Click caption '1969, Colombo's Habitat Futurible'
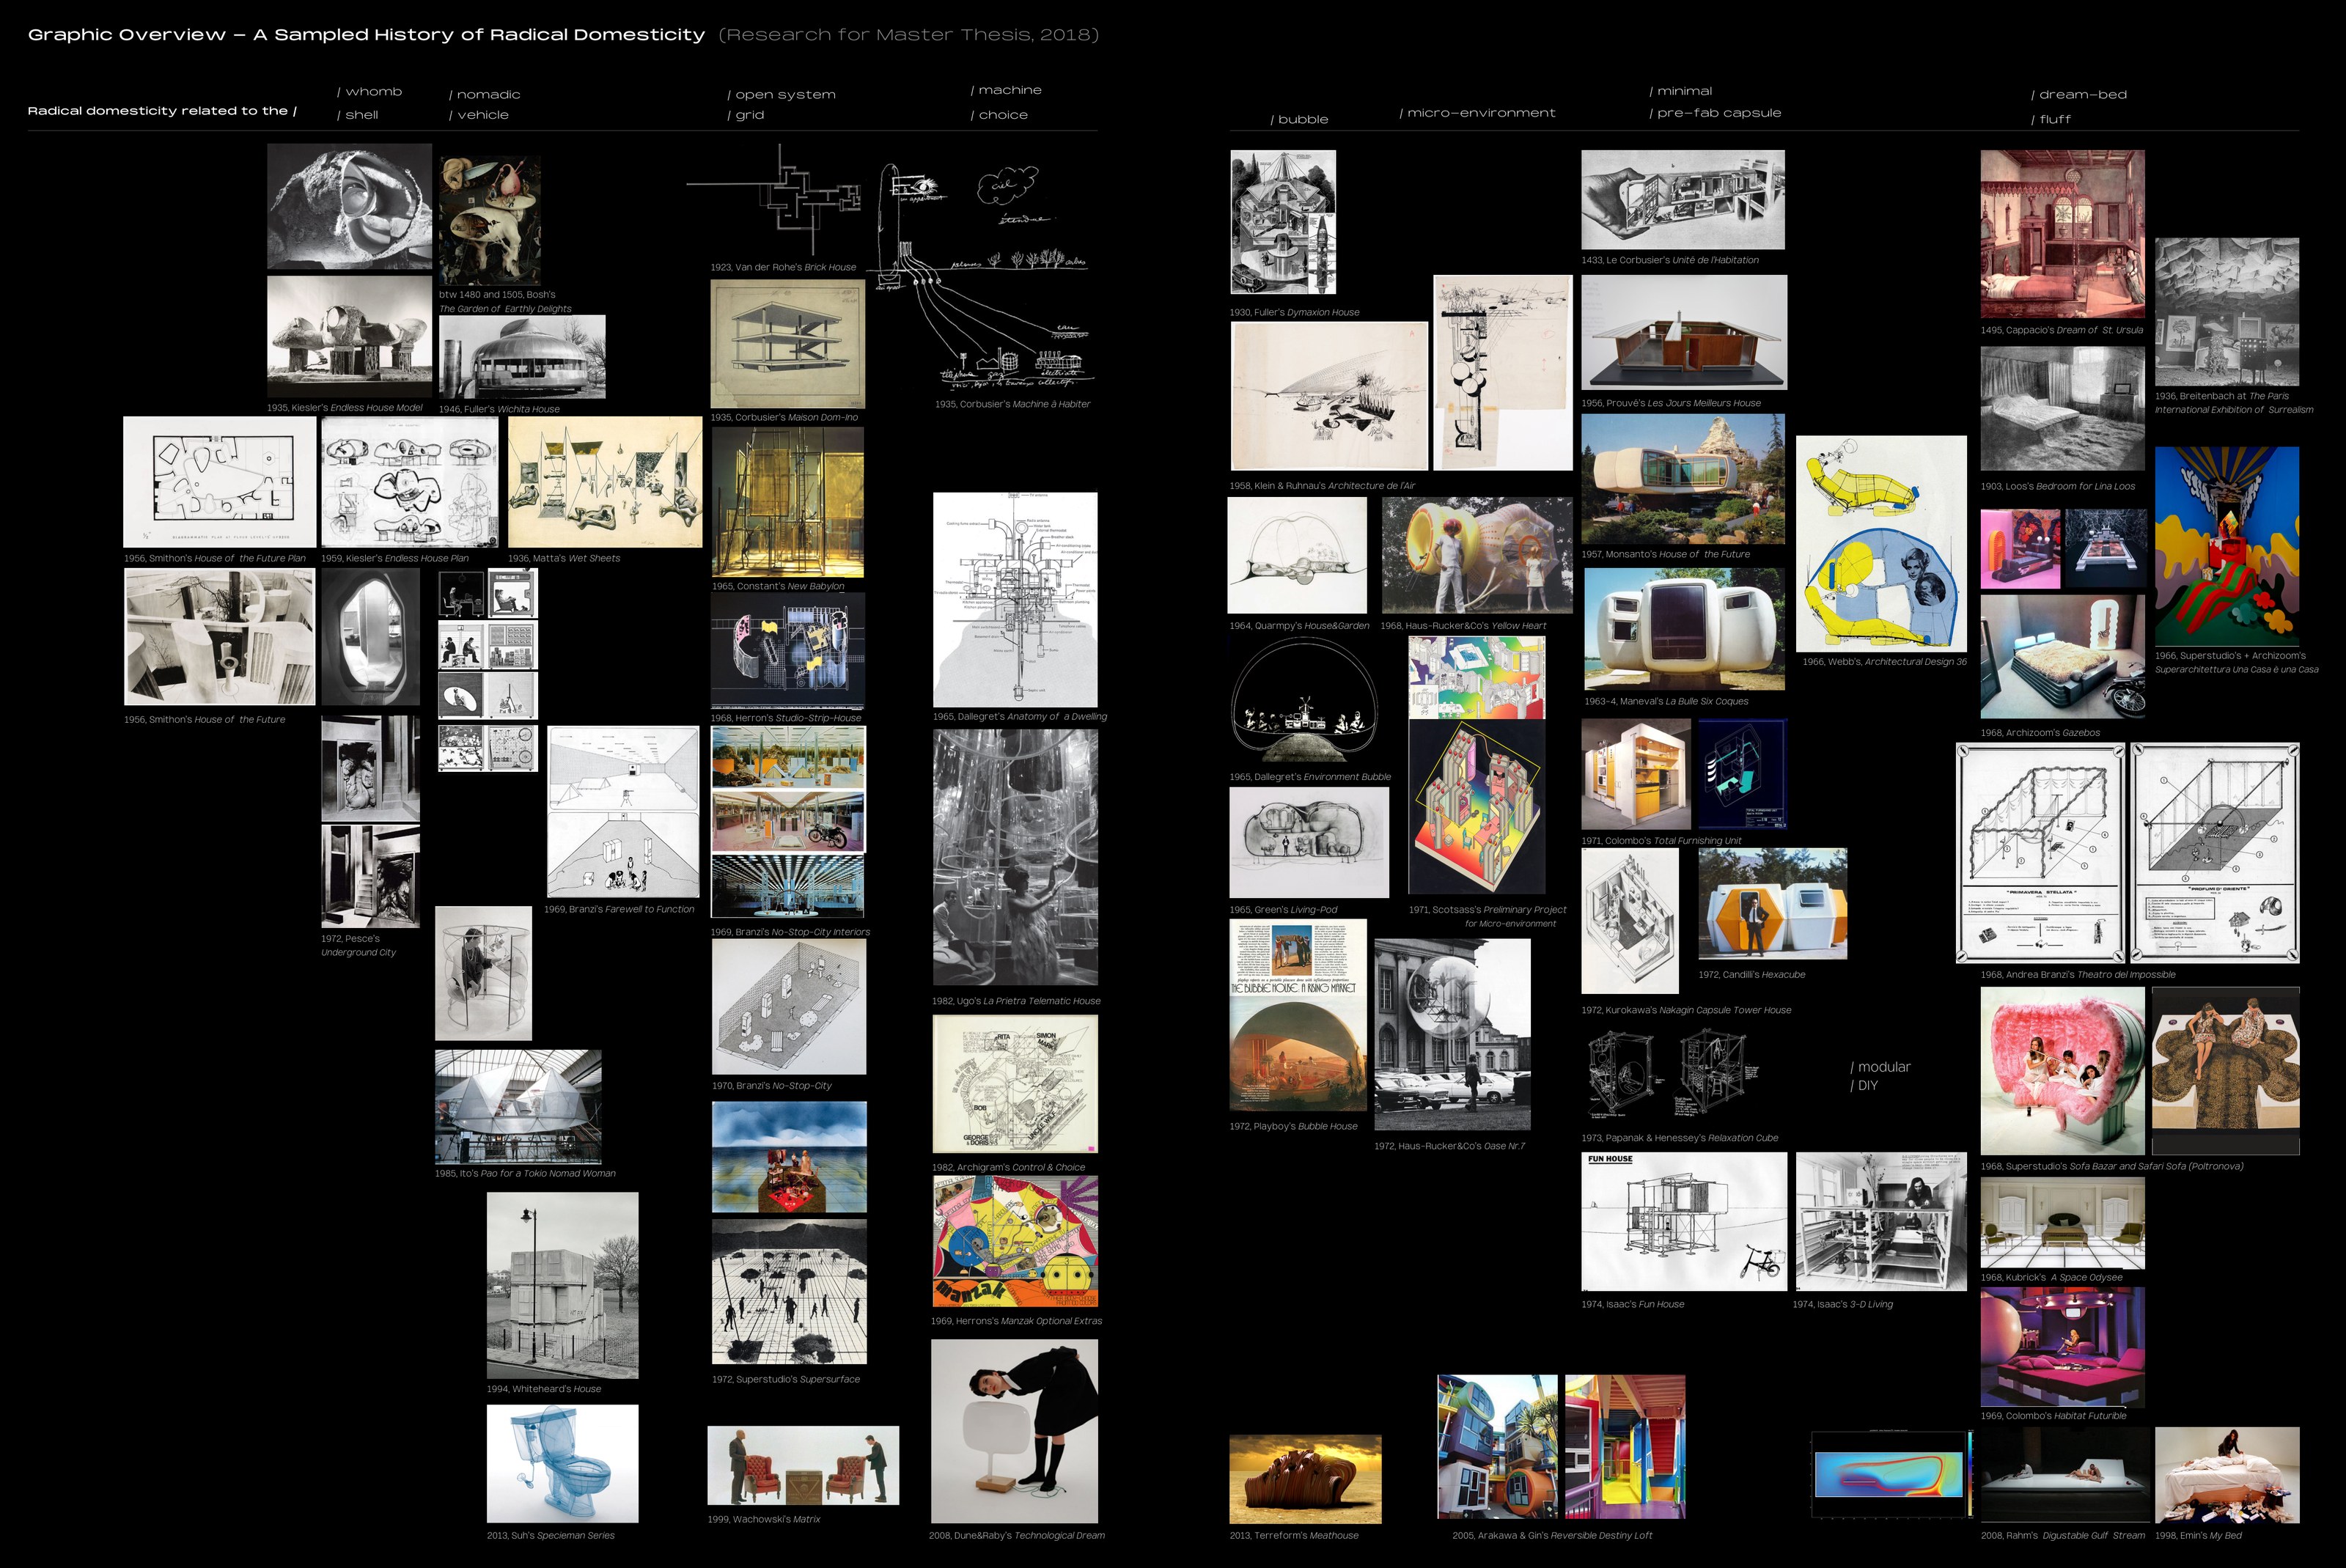 tap(2054, 1416)
